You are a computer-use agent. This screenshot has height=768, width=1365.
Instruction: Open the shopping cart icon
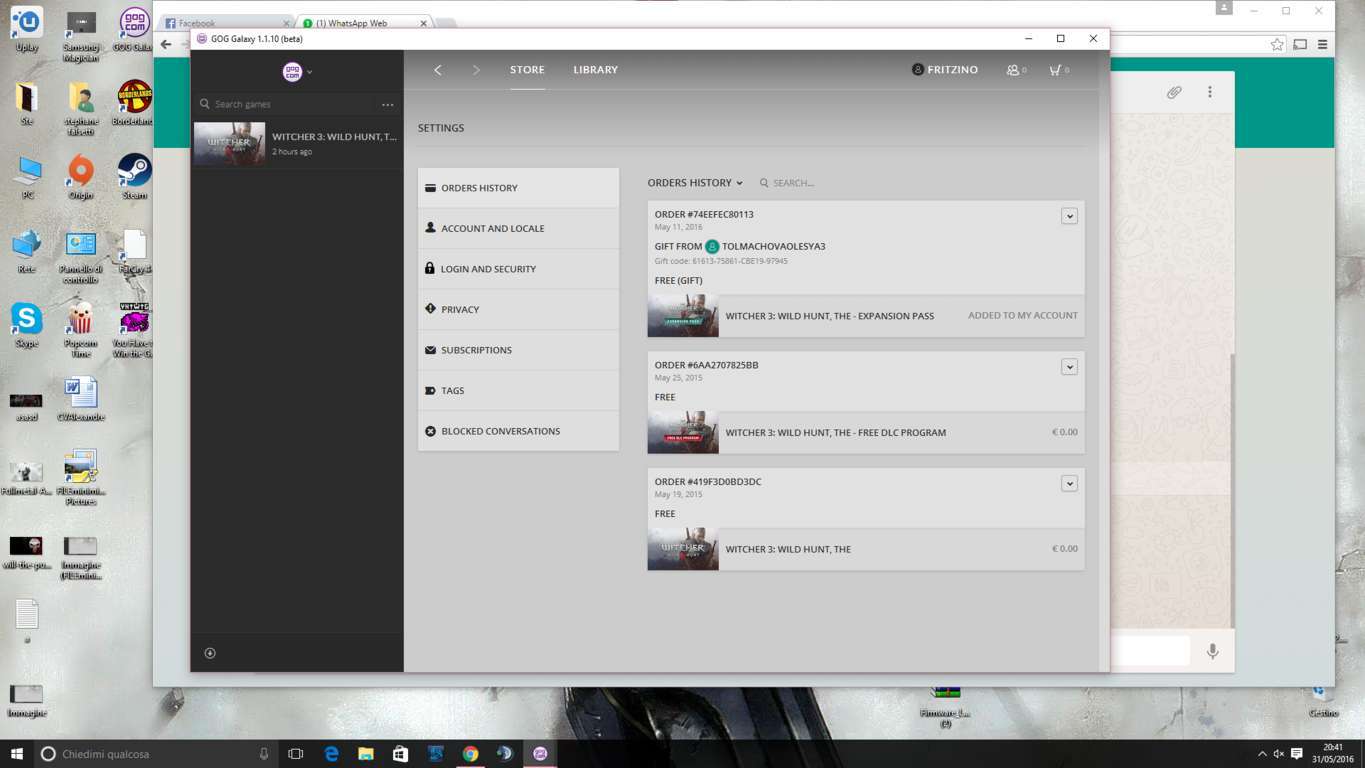point(1059,70)
